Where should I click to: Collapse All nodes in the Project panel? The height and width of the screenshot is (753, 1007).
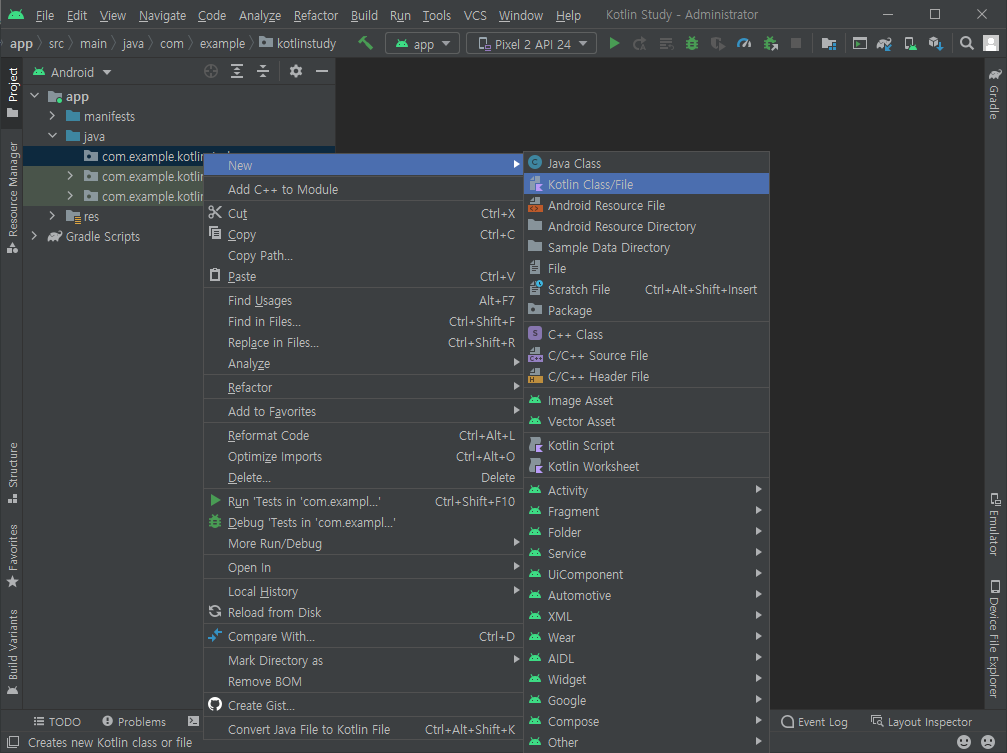[263, 71]
